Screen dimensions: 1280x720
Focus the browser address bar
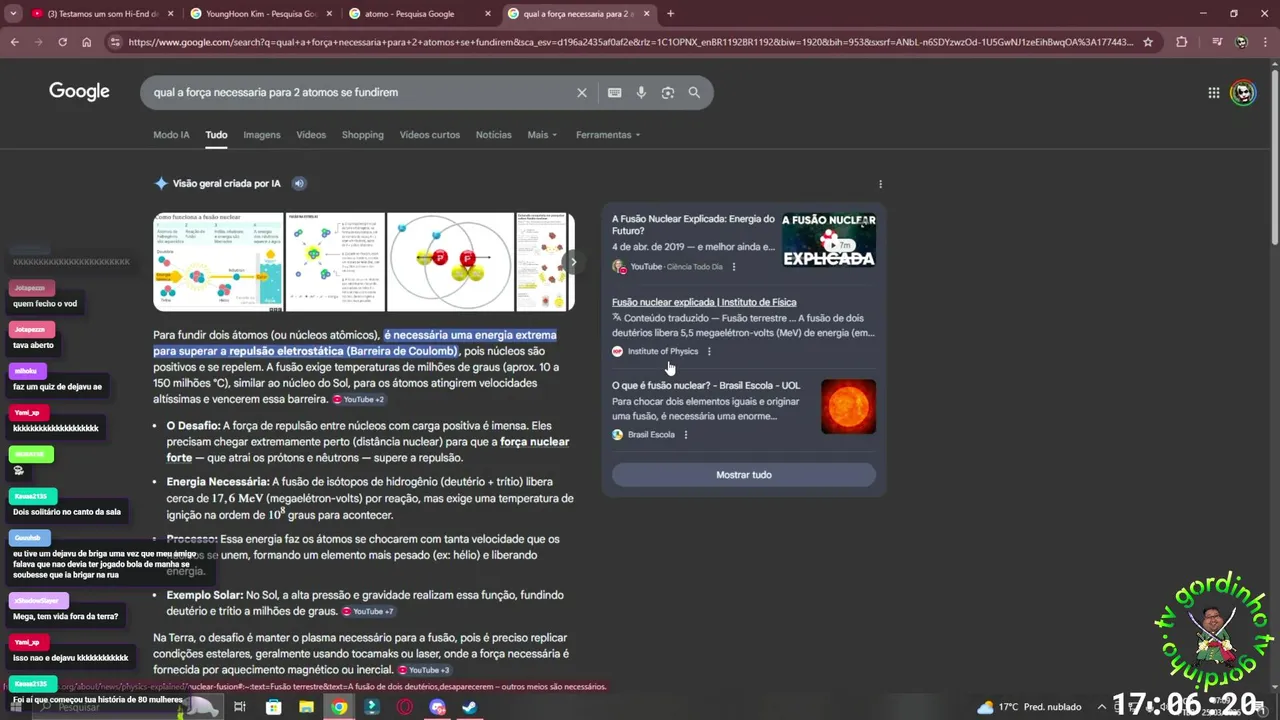pyautogui.click(x=630, y=42)
